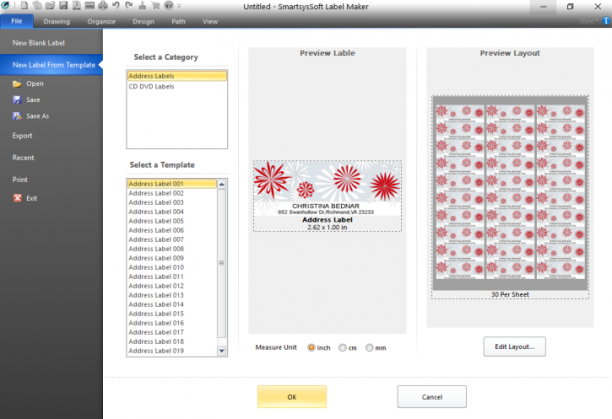Confirm with the OK button
Viewport: 612px width, 419px height.
[292, 397]
